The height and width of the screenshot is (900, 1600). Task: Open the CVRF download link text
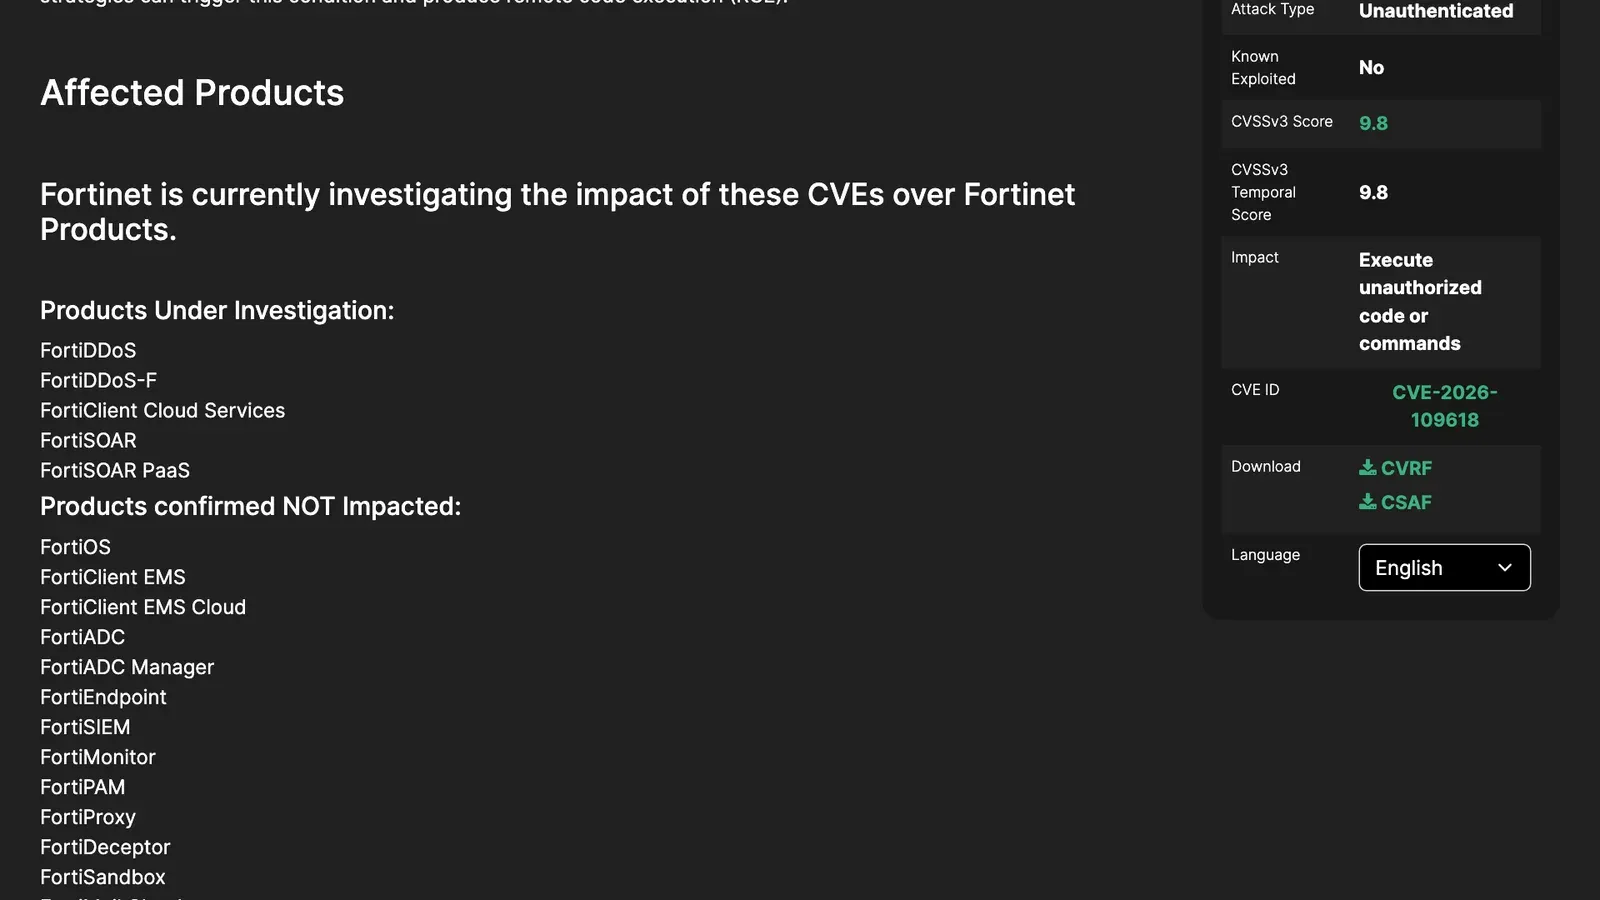[1406, 468]
